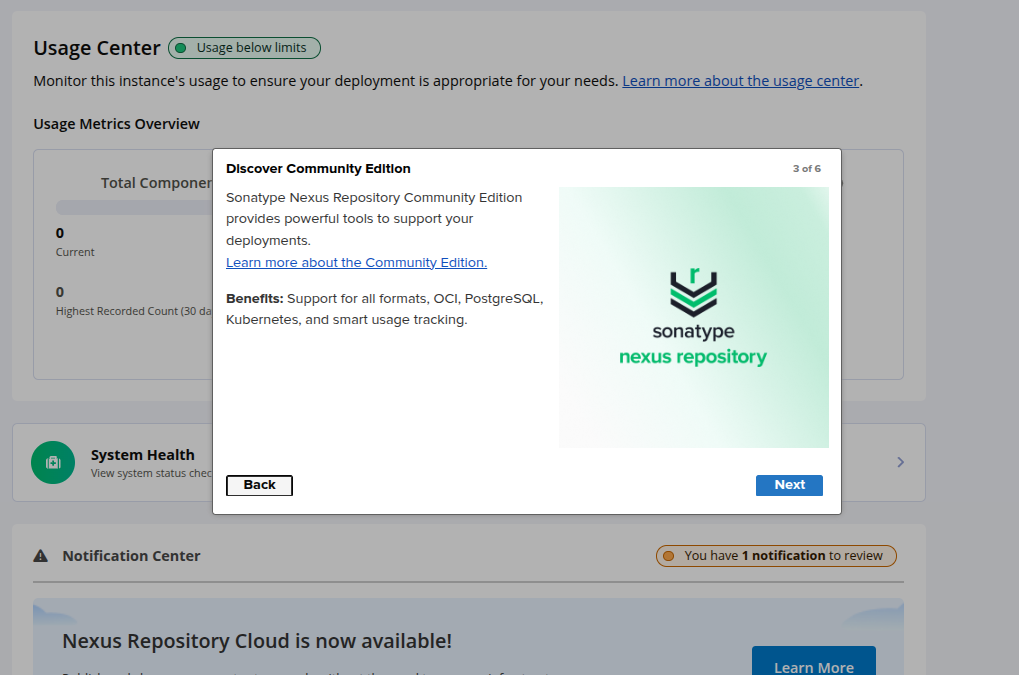This screenshot has width=1019, height=675.
Task: Open the Learn more about the usage center link
Action: 740,81
